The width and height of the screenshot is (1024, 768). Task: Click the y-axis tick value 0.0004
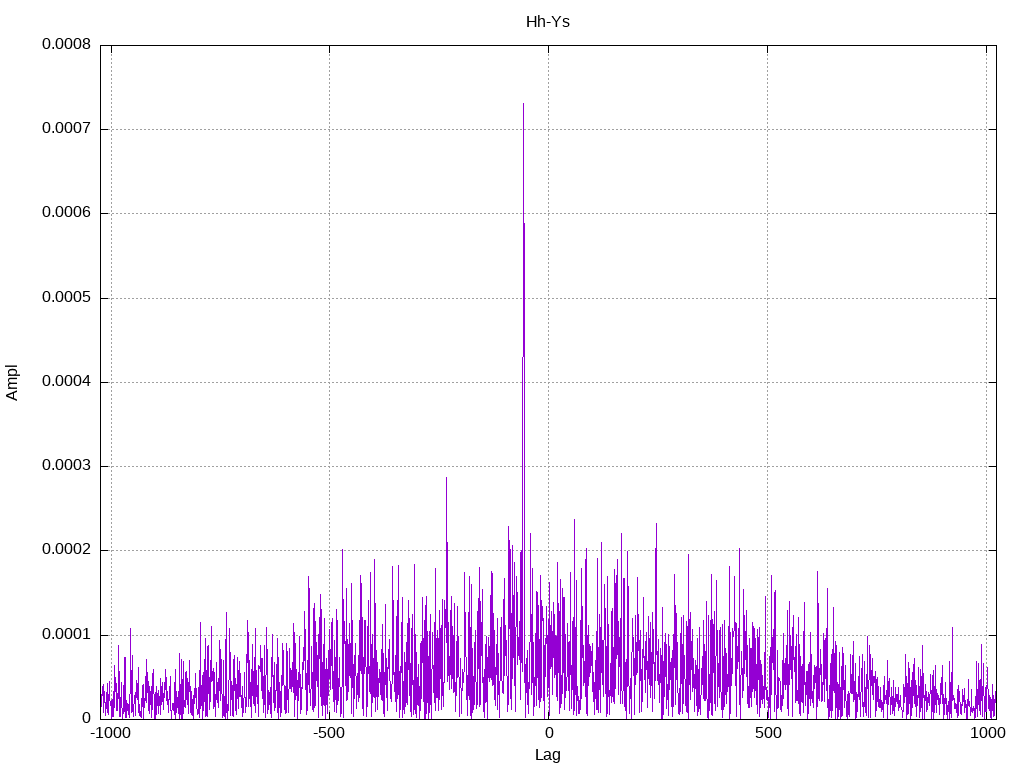(66, 381)
